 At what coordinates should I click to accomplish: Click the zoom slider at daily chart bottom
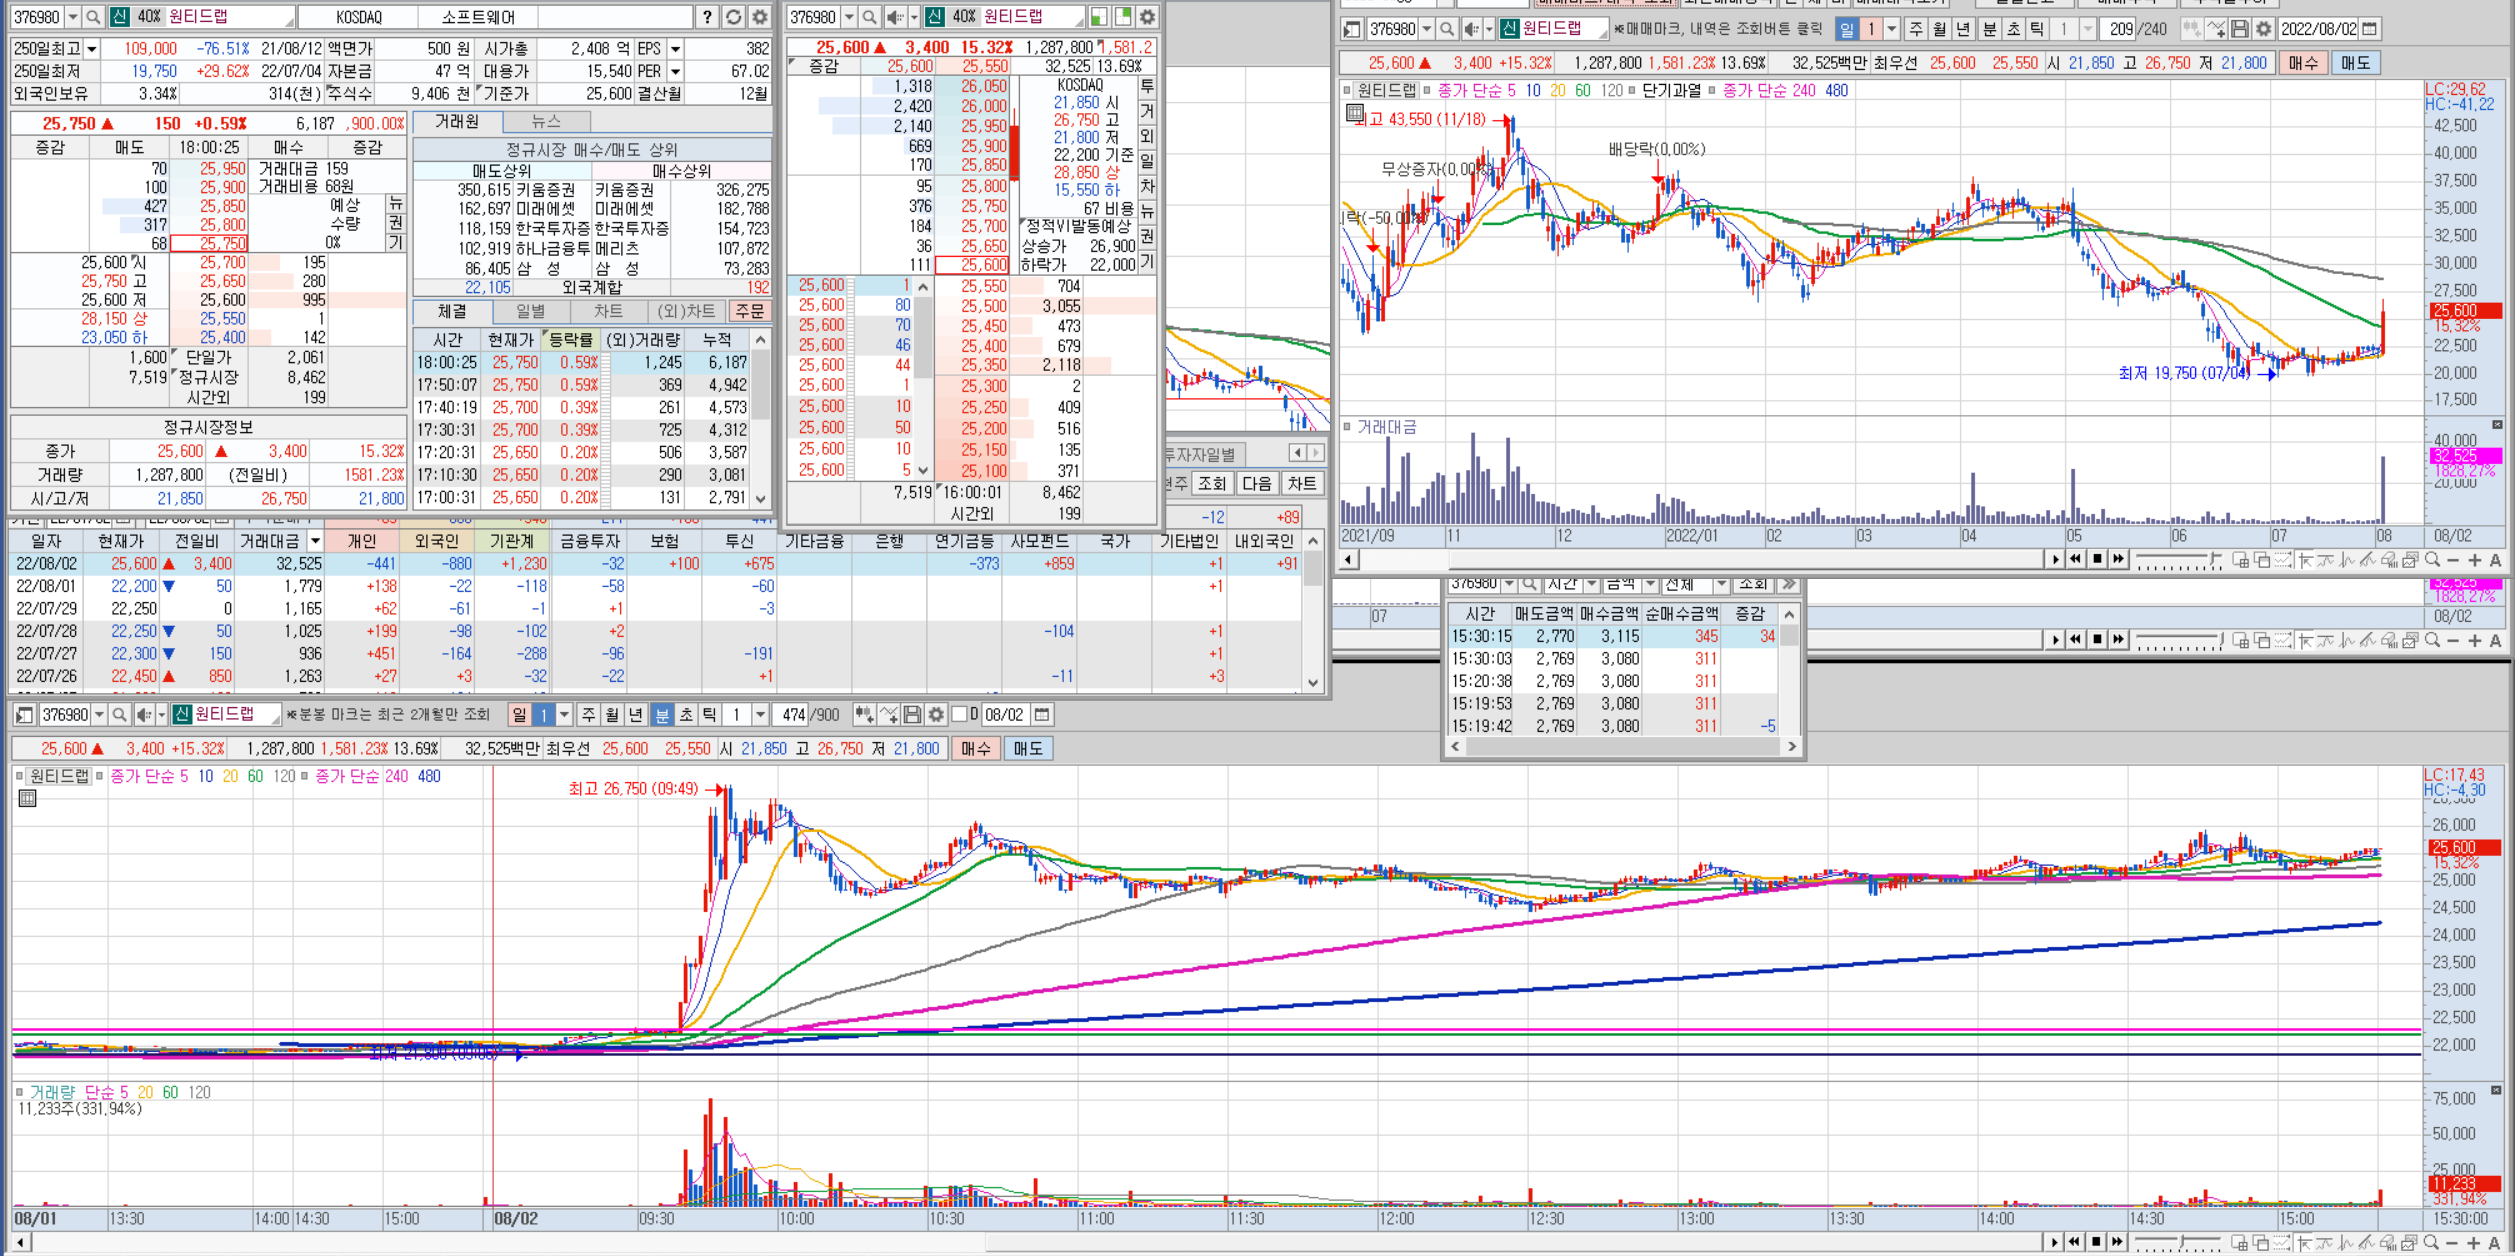coord(2177,562)
